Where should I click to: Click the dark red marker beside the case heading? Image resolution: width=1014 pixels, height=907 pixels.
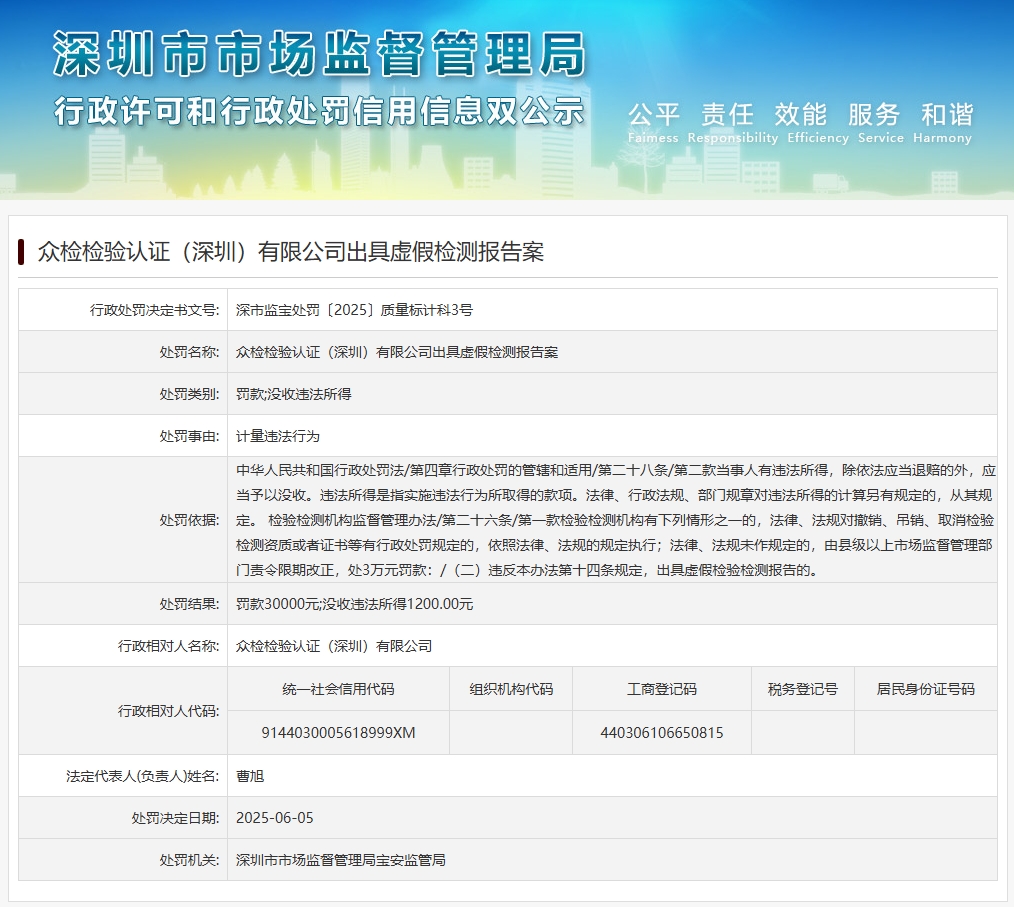click(21, 251)
